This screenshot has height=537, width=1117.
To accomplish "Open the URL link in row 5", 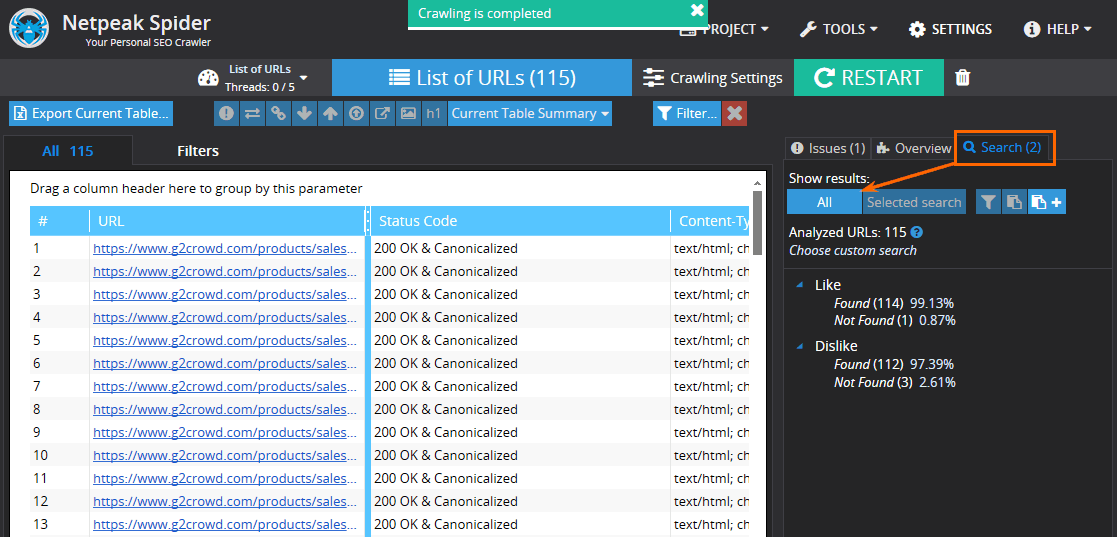I will [x=224, y=340].
